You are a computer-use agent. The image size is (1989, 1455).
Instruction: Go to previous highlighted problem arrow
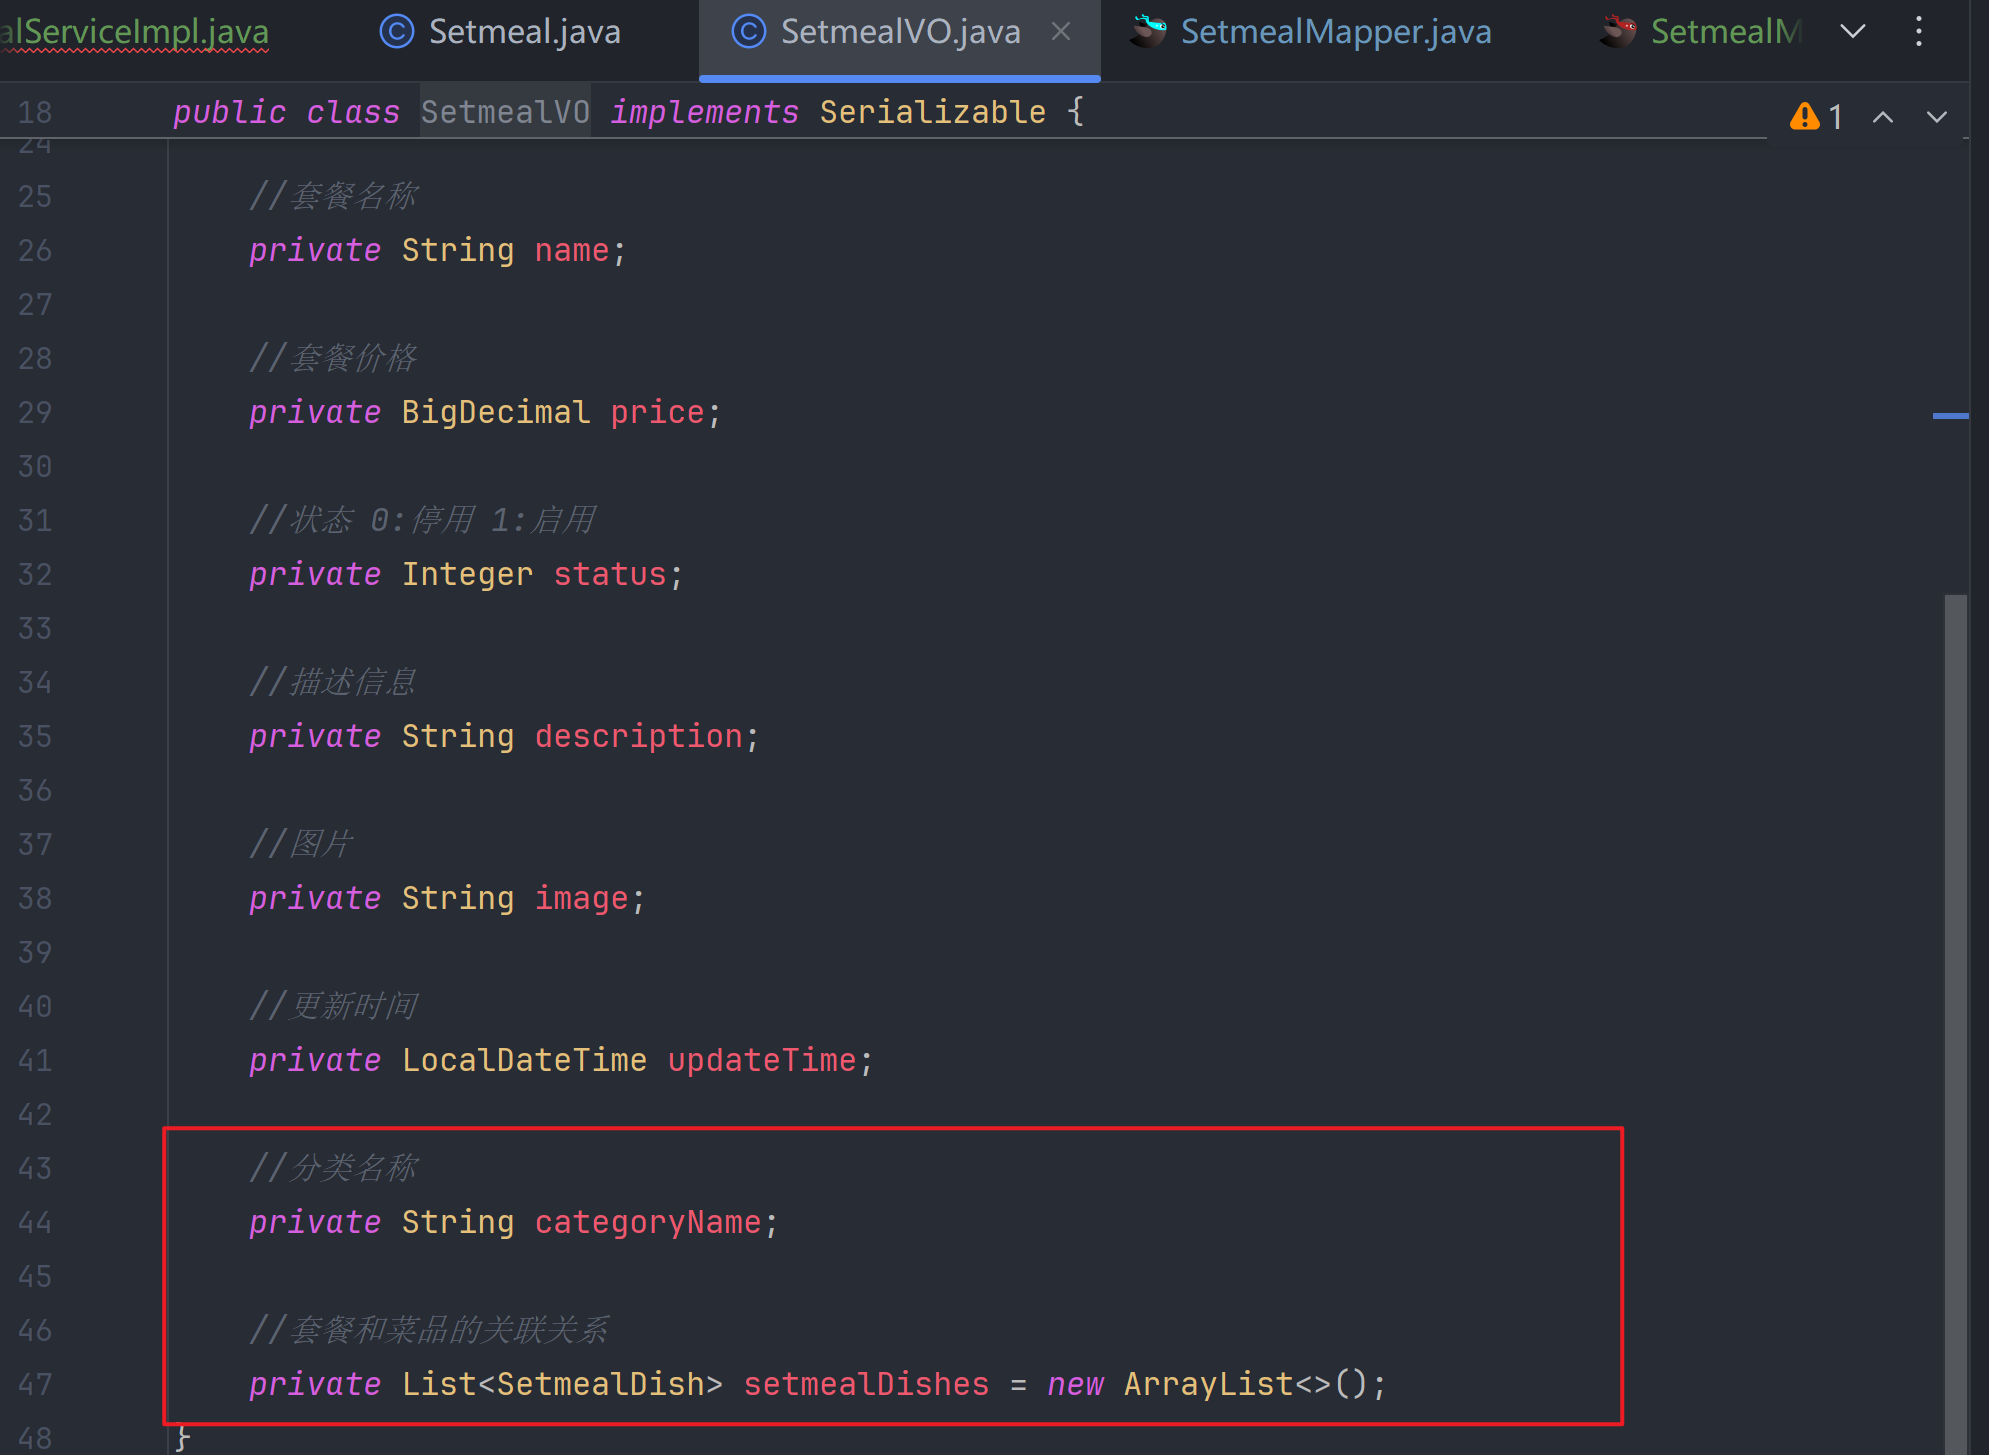coord(1882,117)
